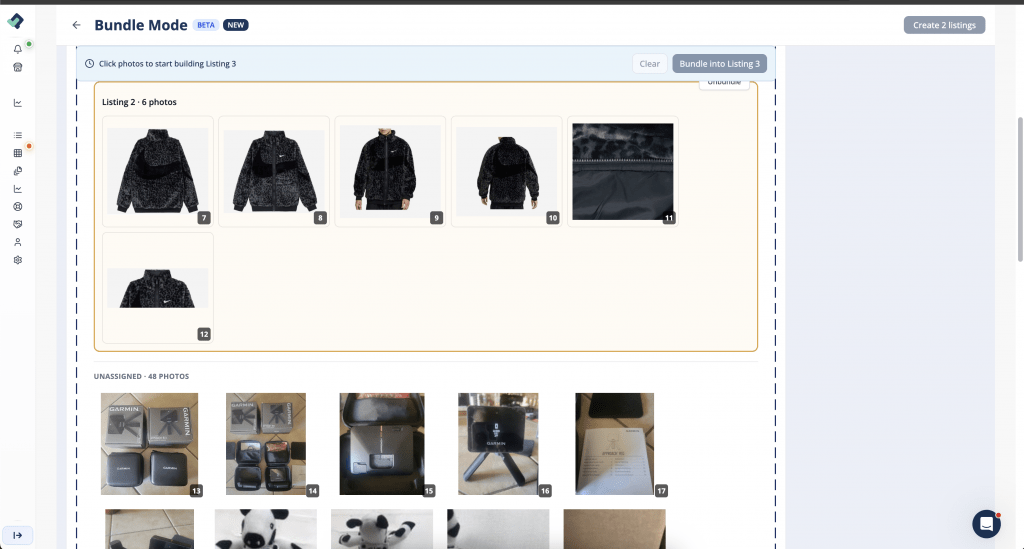Click the BETA badge

click(206, 25)
